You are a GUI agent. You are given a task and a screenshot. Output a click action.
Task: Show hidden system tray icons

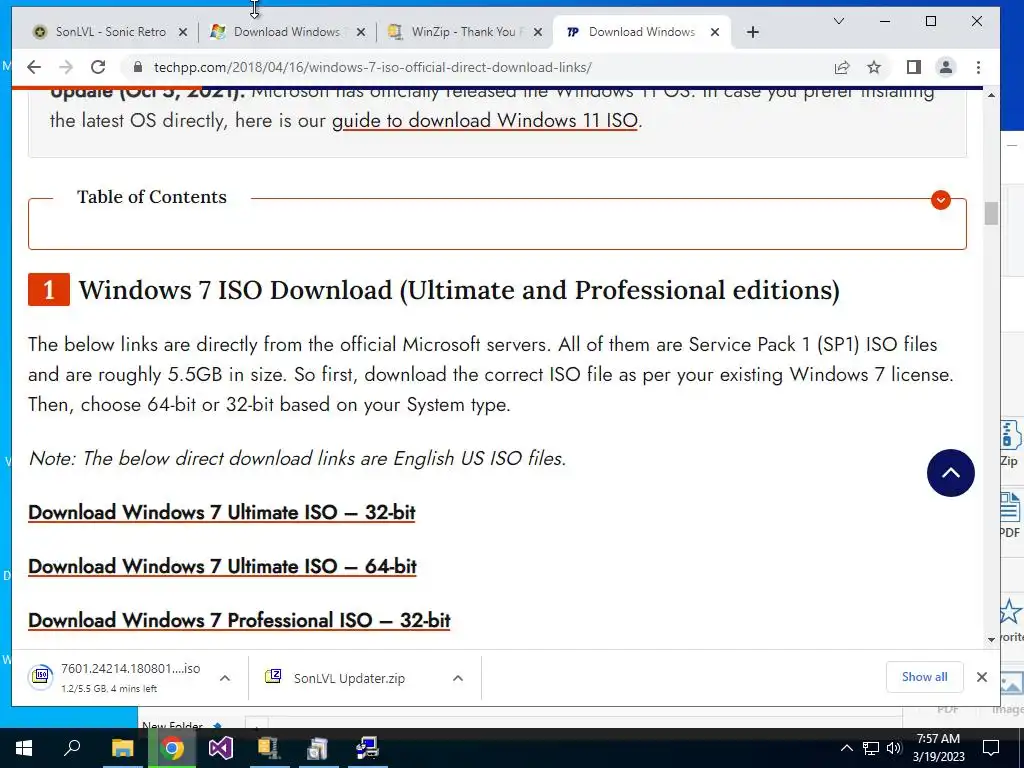point(846,748)
